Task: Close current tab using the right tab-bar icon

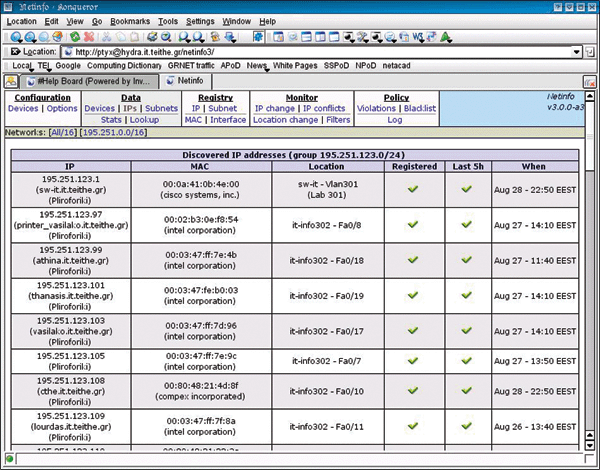Action: pyautogui.click(x=590, y=79)
